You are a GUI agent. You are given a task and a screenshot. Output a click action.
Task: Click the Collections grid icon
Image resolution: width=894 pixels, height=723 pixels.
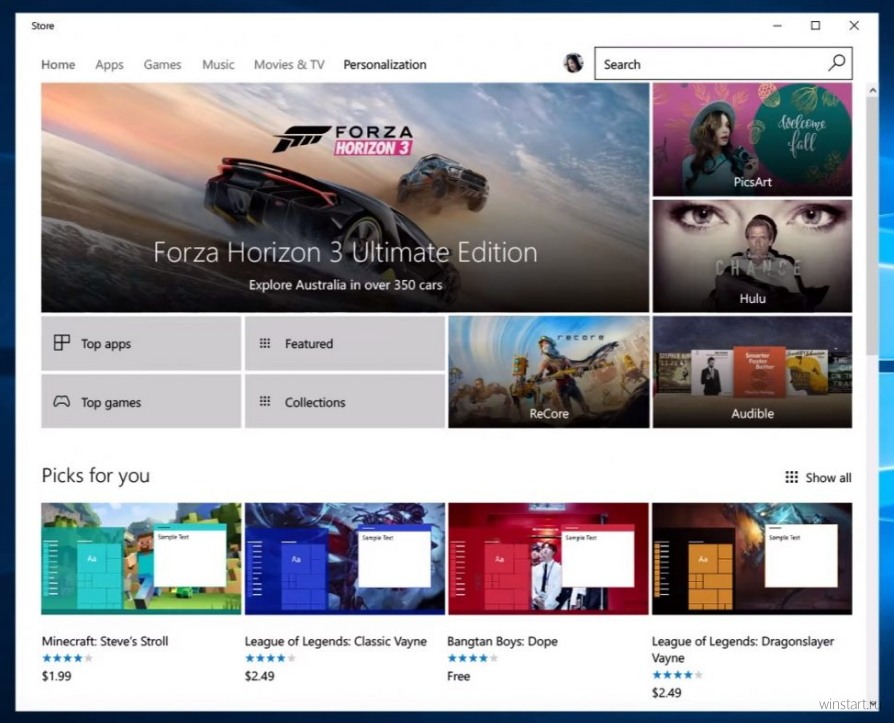pyautogui.click(x=265, y=401)
